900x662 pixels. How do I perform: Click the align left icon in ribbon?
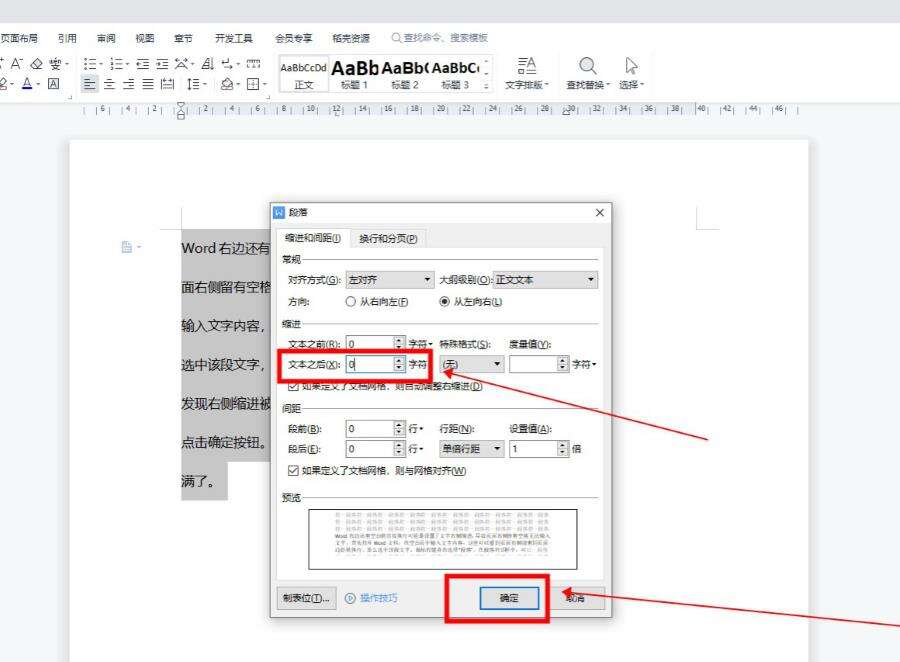click(89, 85)
